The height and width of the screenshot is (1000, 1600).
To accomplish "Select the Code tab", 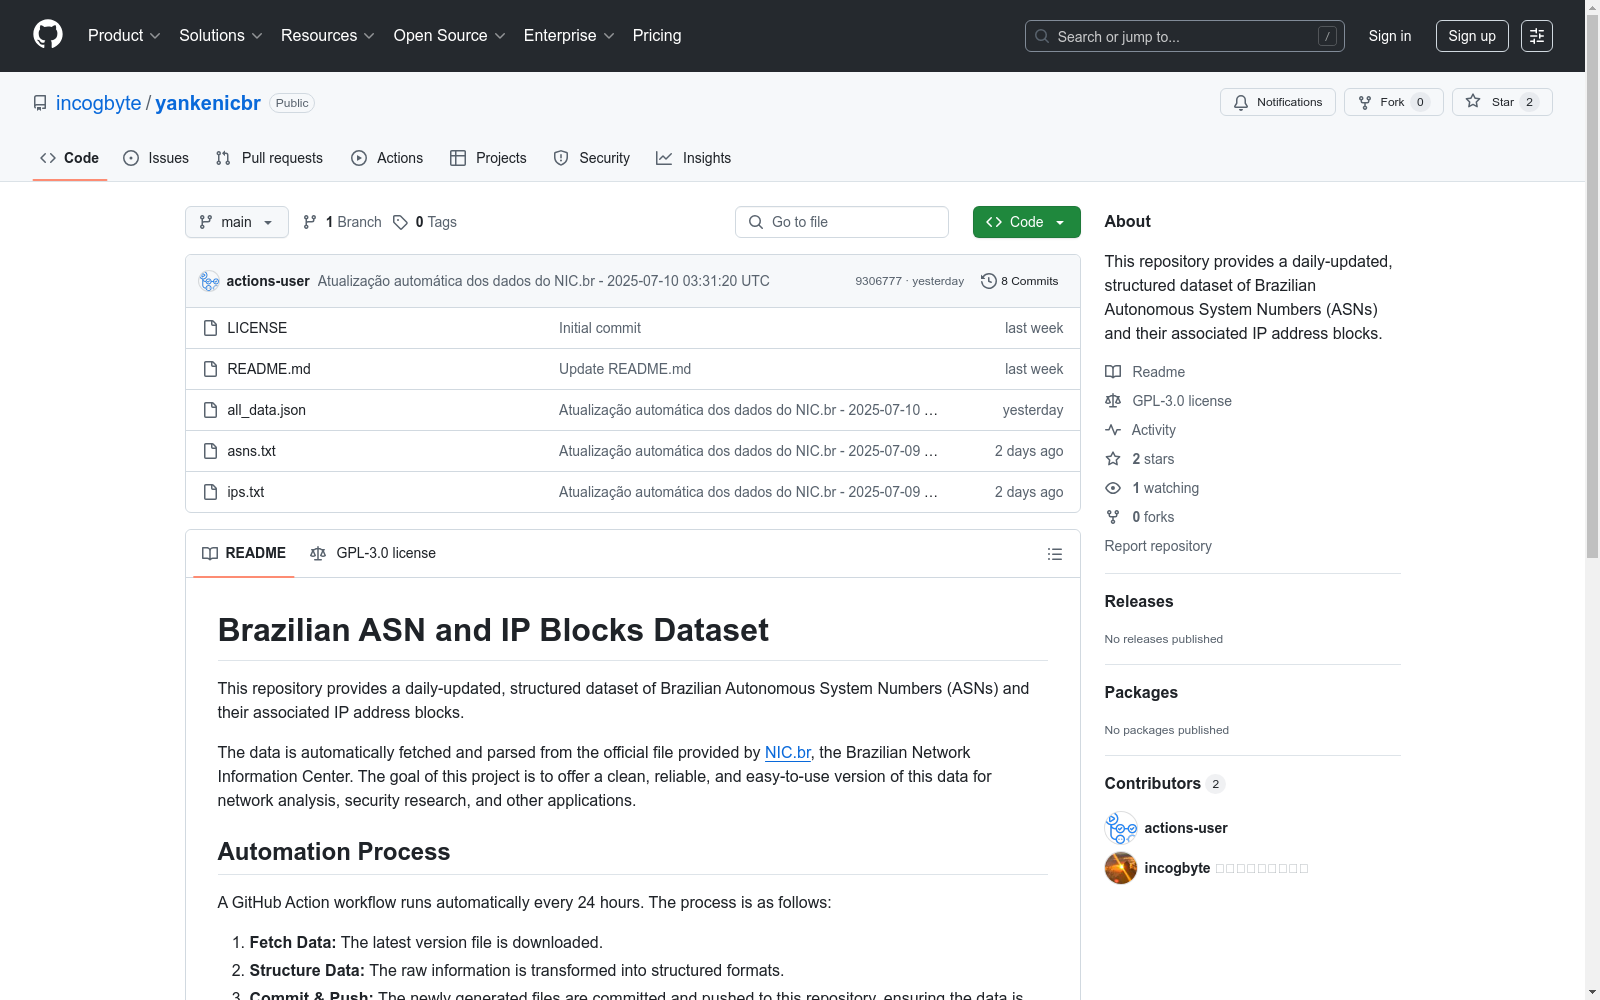I will pyautogui.click(x=70, y=158).
